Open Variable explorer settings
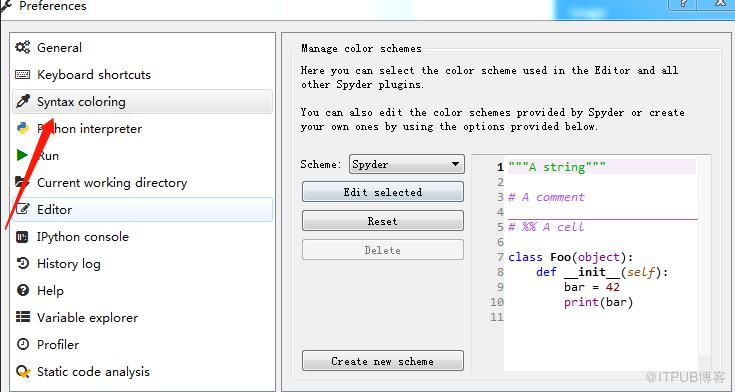Screen dimensions: 735x392 142,317
